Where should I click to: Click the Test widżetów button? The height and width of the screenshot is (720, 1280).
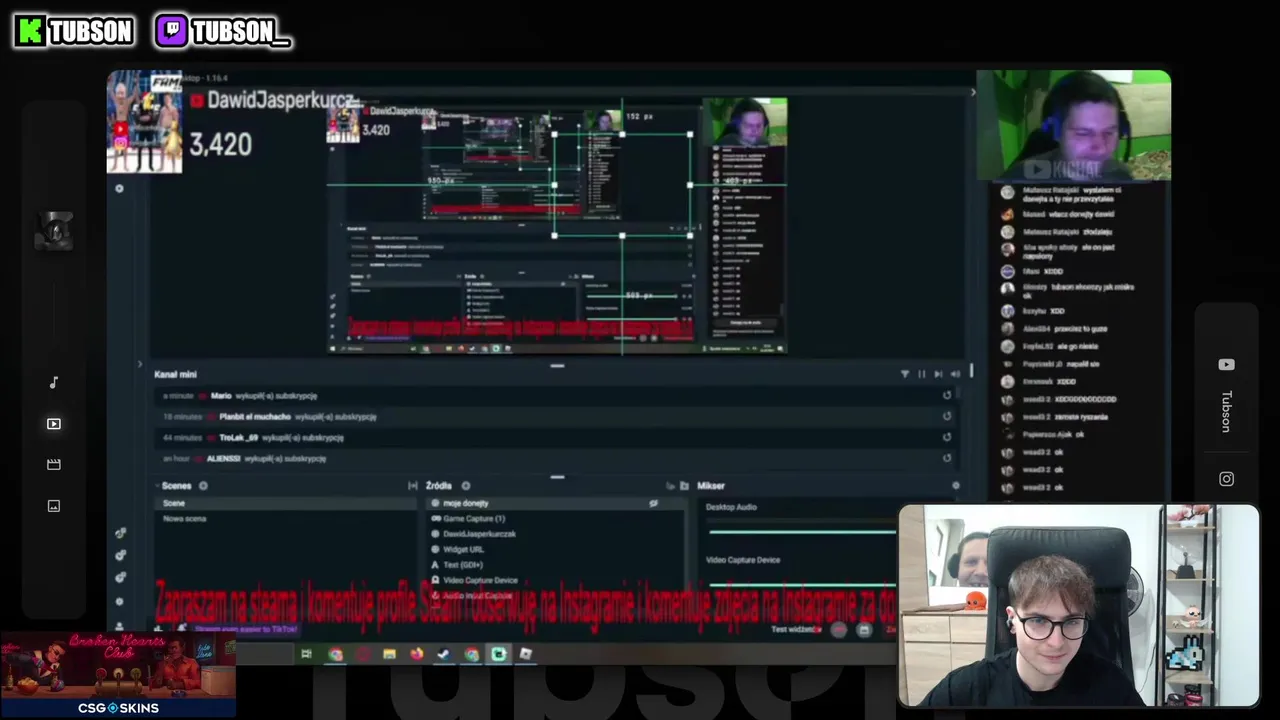click(x=796, y=629)
